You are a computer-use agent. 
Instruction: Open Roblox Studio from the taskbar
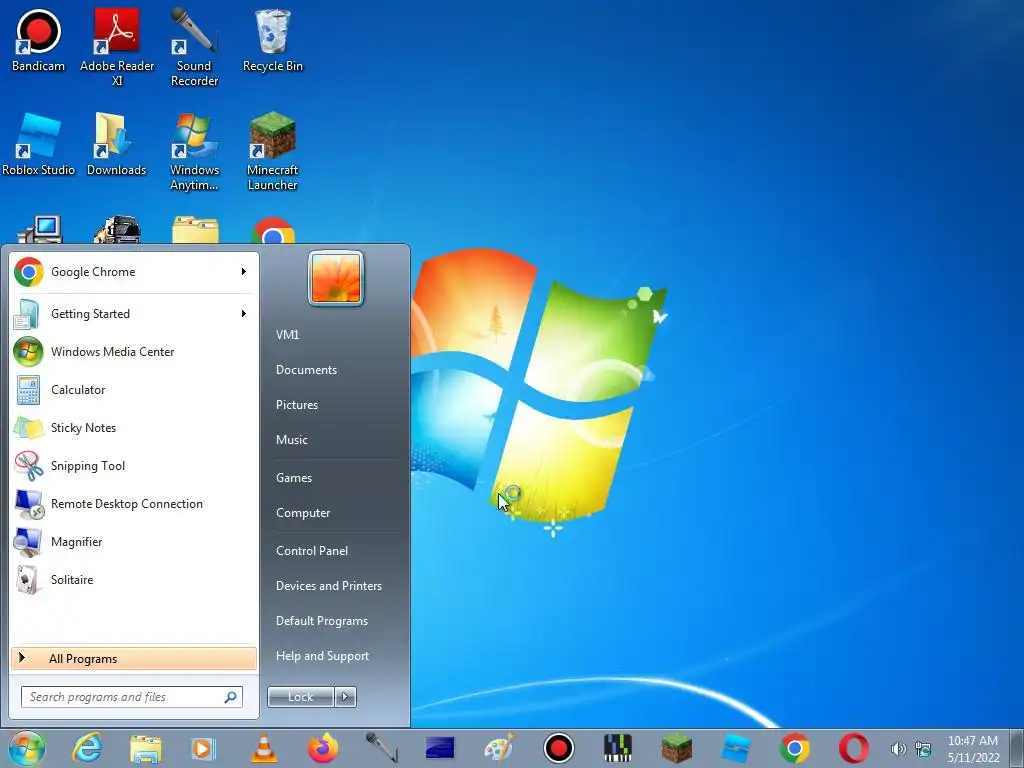click(x=736, y=748)
